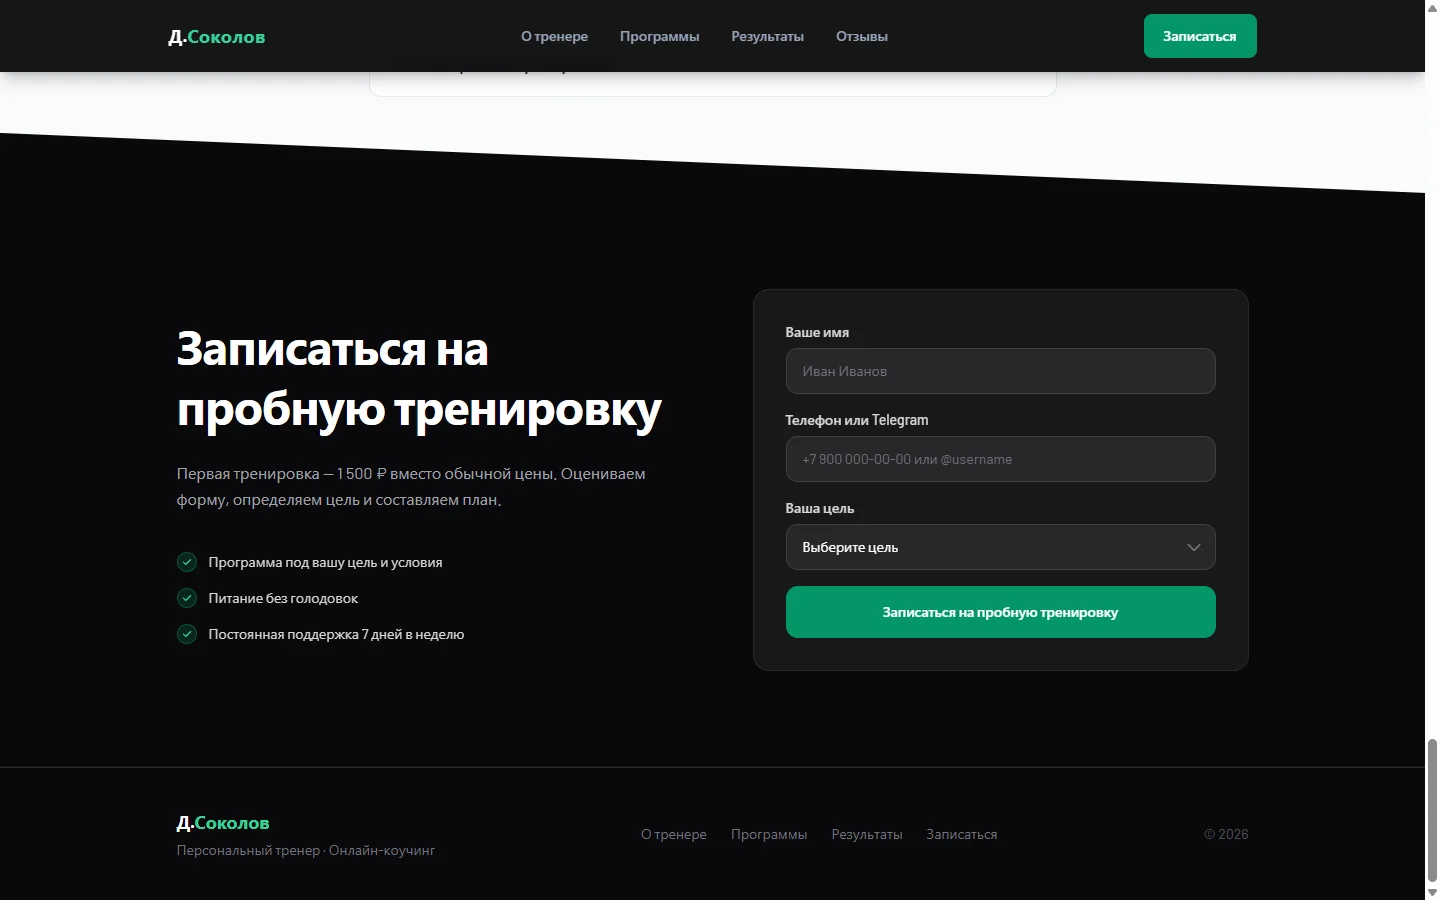Viewport: 1440px width, 900px height.
Task: Open Результаты in top navigation
Action: pos(767,36)
